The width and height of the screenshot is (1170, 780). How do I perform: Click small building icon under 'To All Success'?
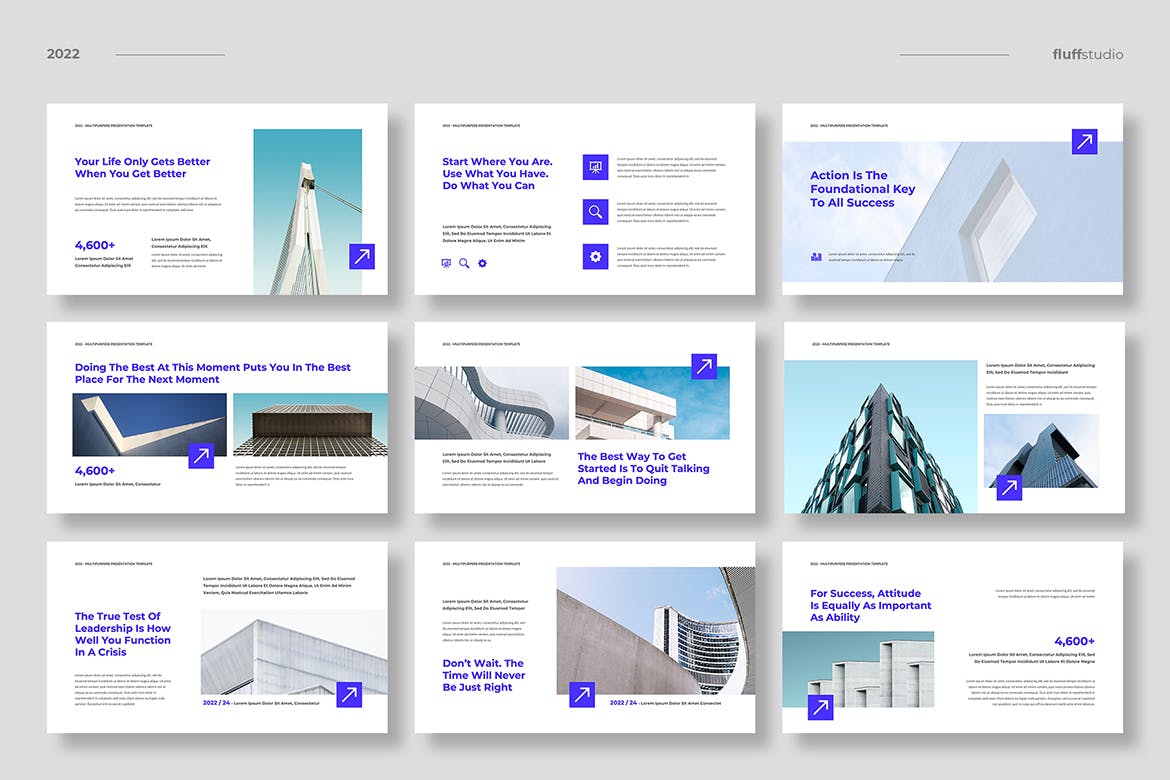pos(816,257)
